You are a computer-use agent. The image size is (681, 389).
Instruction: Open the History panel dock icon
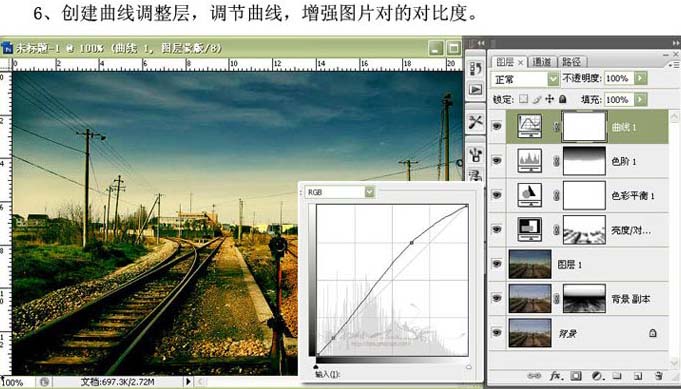476,69
